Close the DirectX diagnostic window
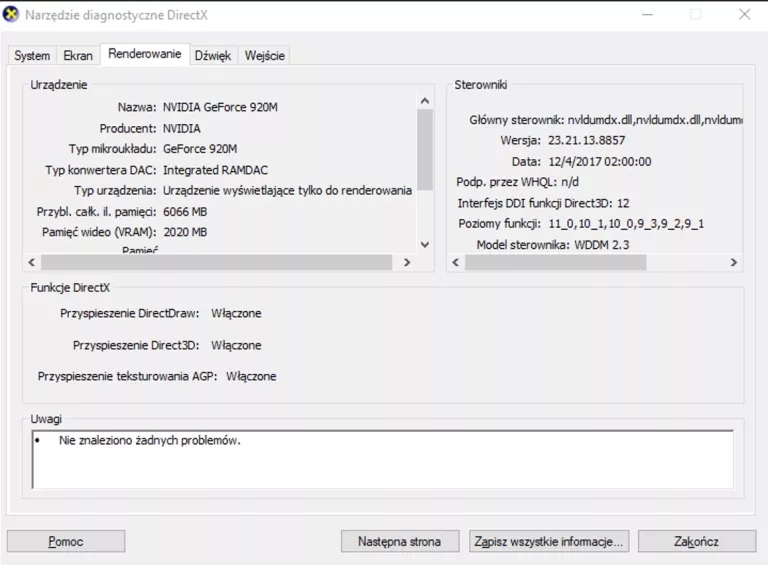The image size is (768, 565). point(744,15)
